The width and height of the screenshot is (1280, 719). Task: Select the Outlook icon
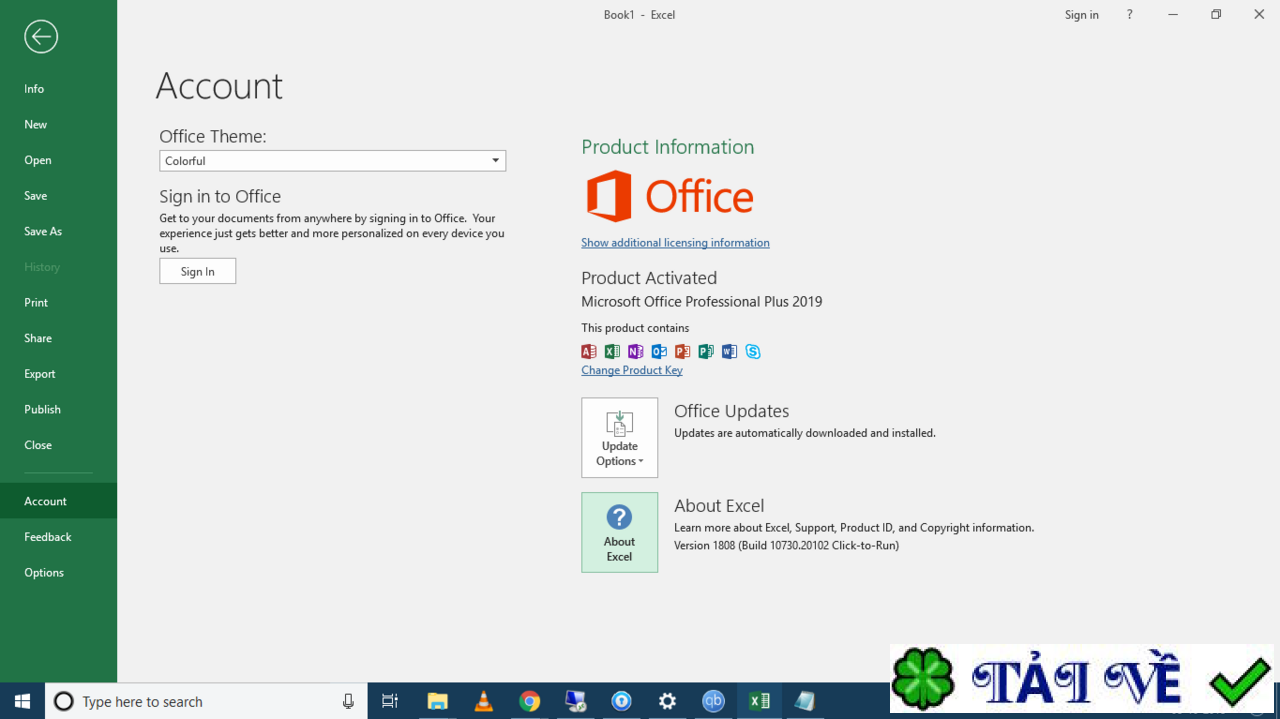(659, 351)
